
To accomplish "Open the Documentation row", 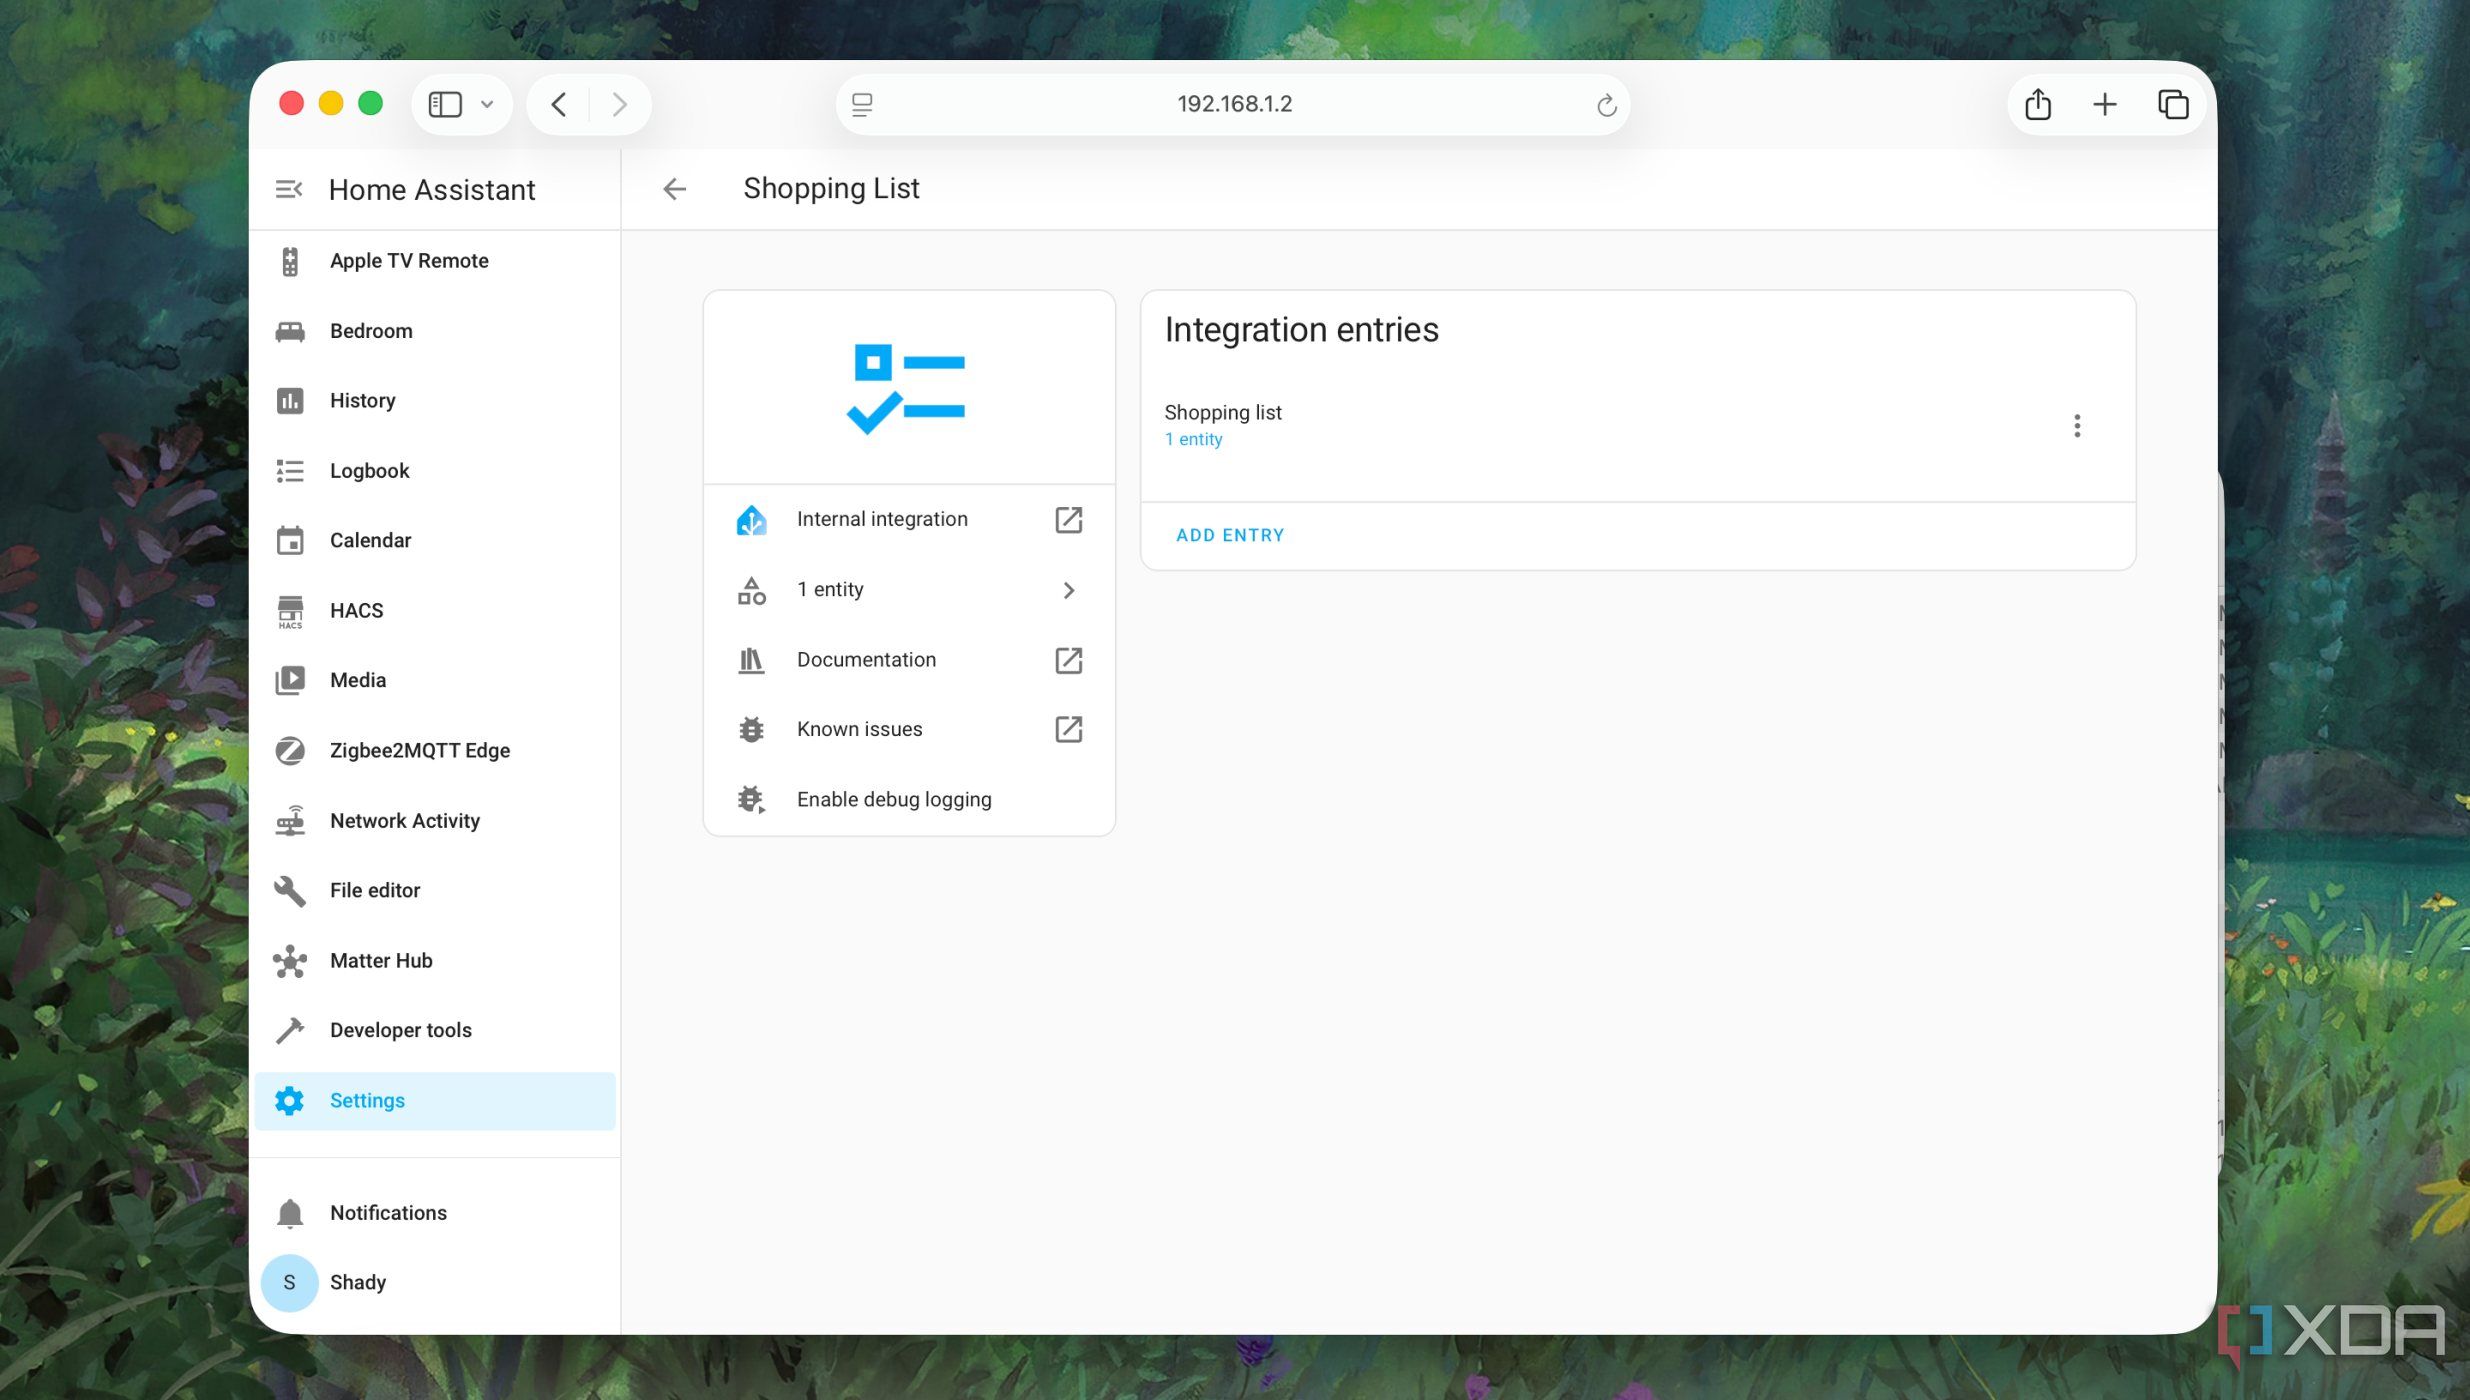I will pos(909,660).
